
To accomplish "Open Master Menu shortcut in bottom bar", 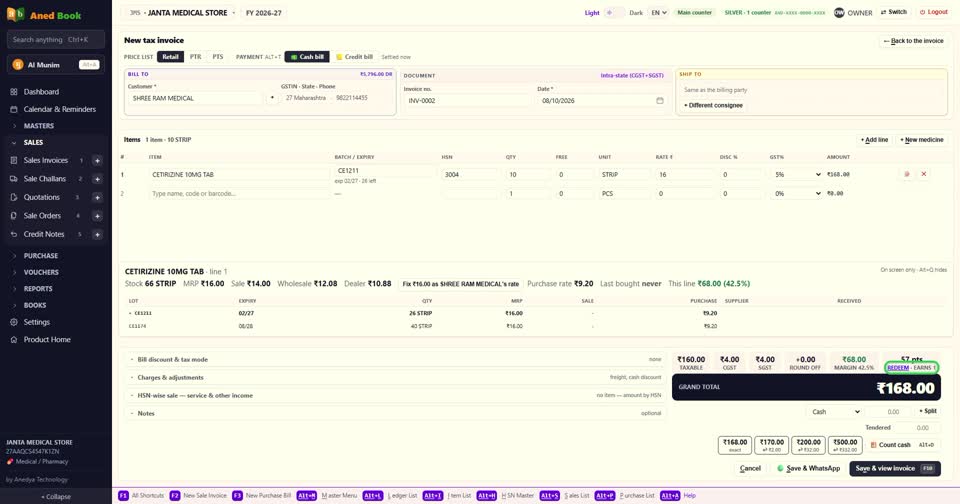I will click(328, 496).
